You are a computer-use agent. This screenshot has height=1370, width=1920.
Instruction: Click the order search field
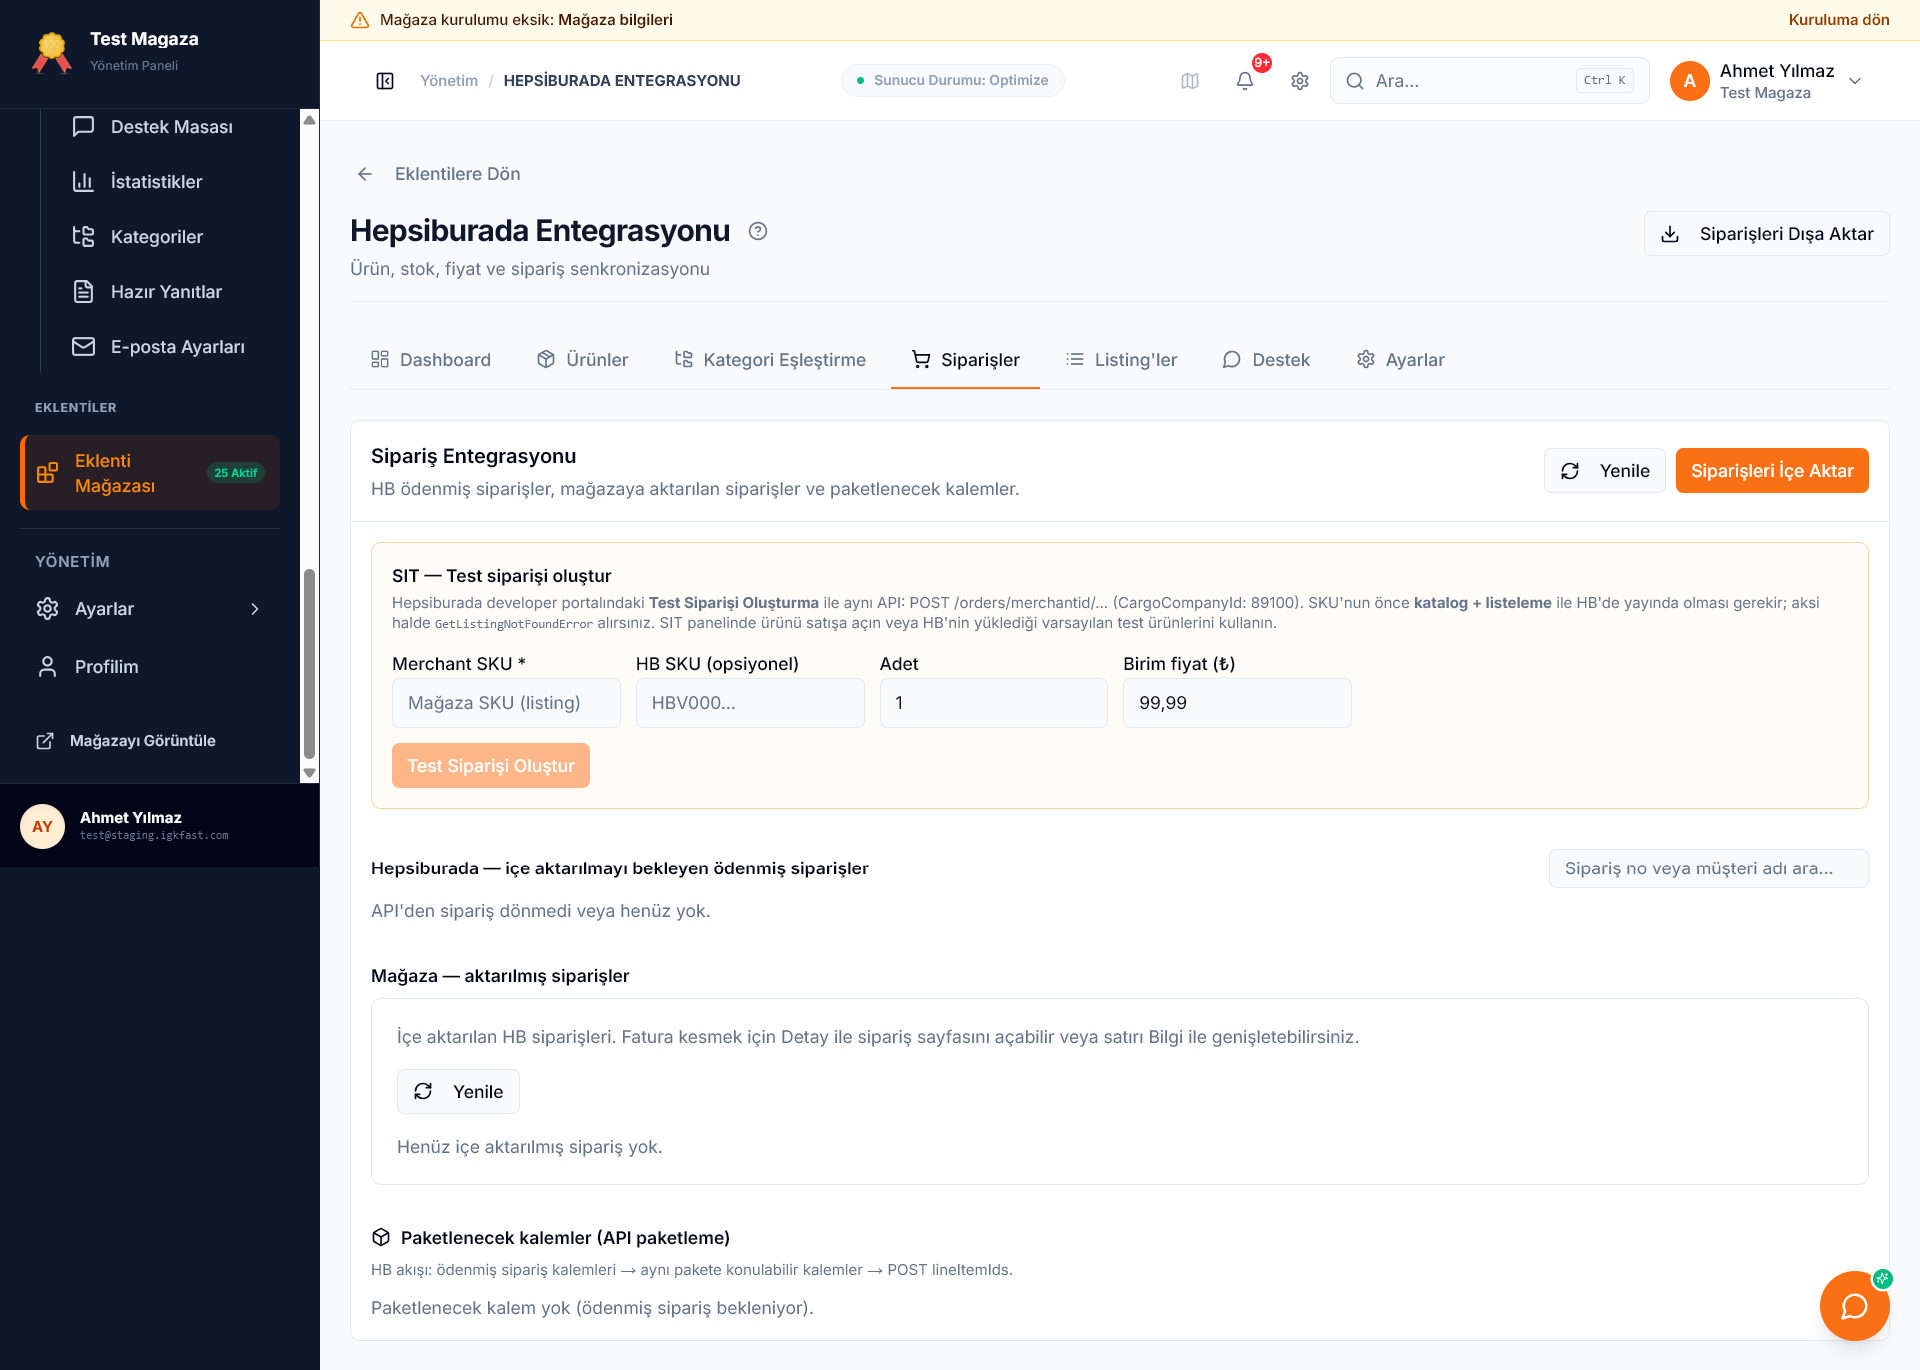tap(1709, 869)
